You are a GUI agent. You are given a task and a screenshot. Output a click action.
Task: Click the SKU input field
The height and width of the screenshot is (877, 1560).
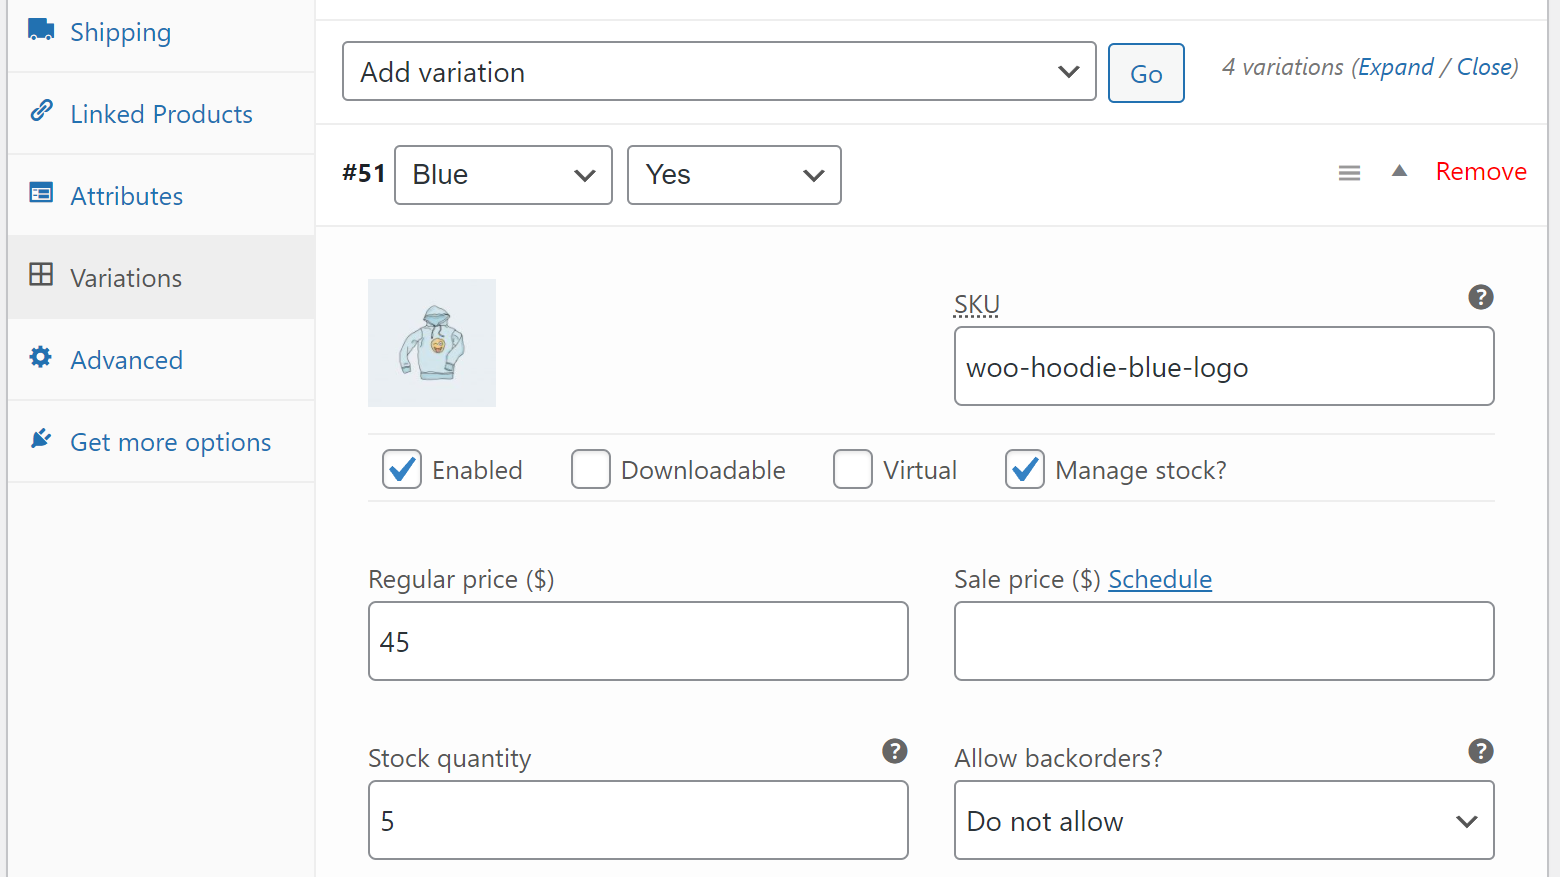[x=1224, y=366]
